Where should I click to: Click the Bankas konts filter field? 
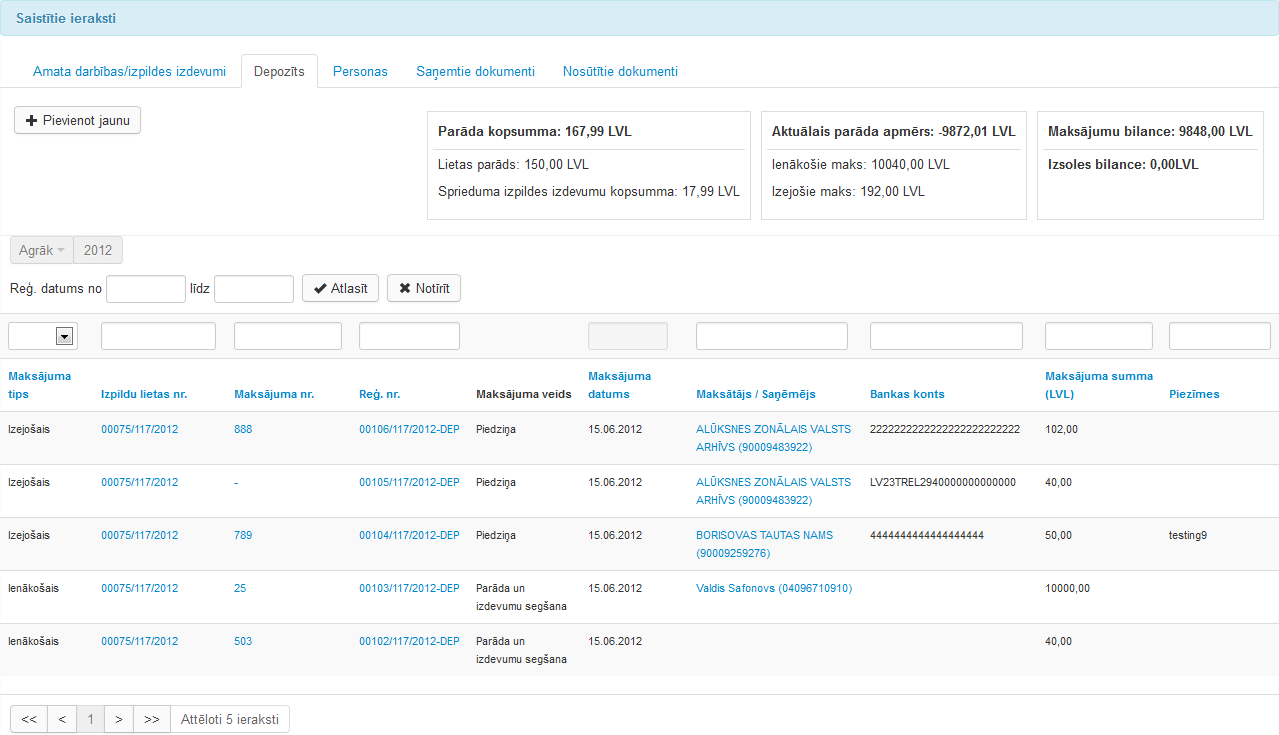click(946, 336)
